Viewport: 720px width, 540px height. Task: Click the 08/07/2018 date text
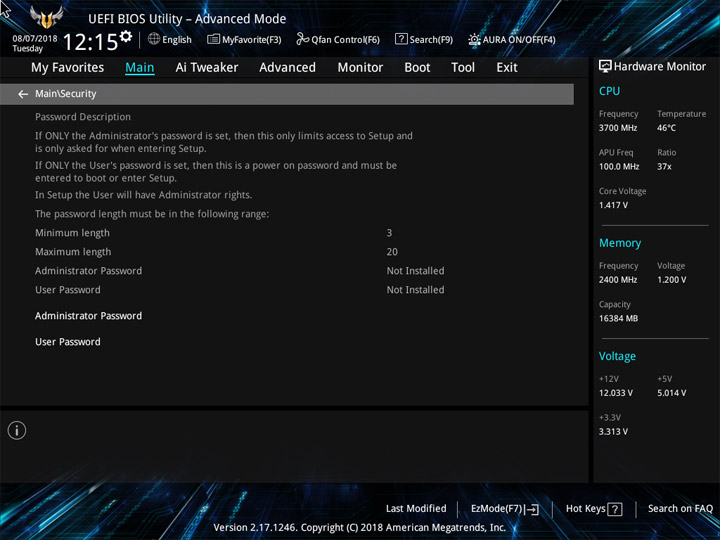pos(35,39)
